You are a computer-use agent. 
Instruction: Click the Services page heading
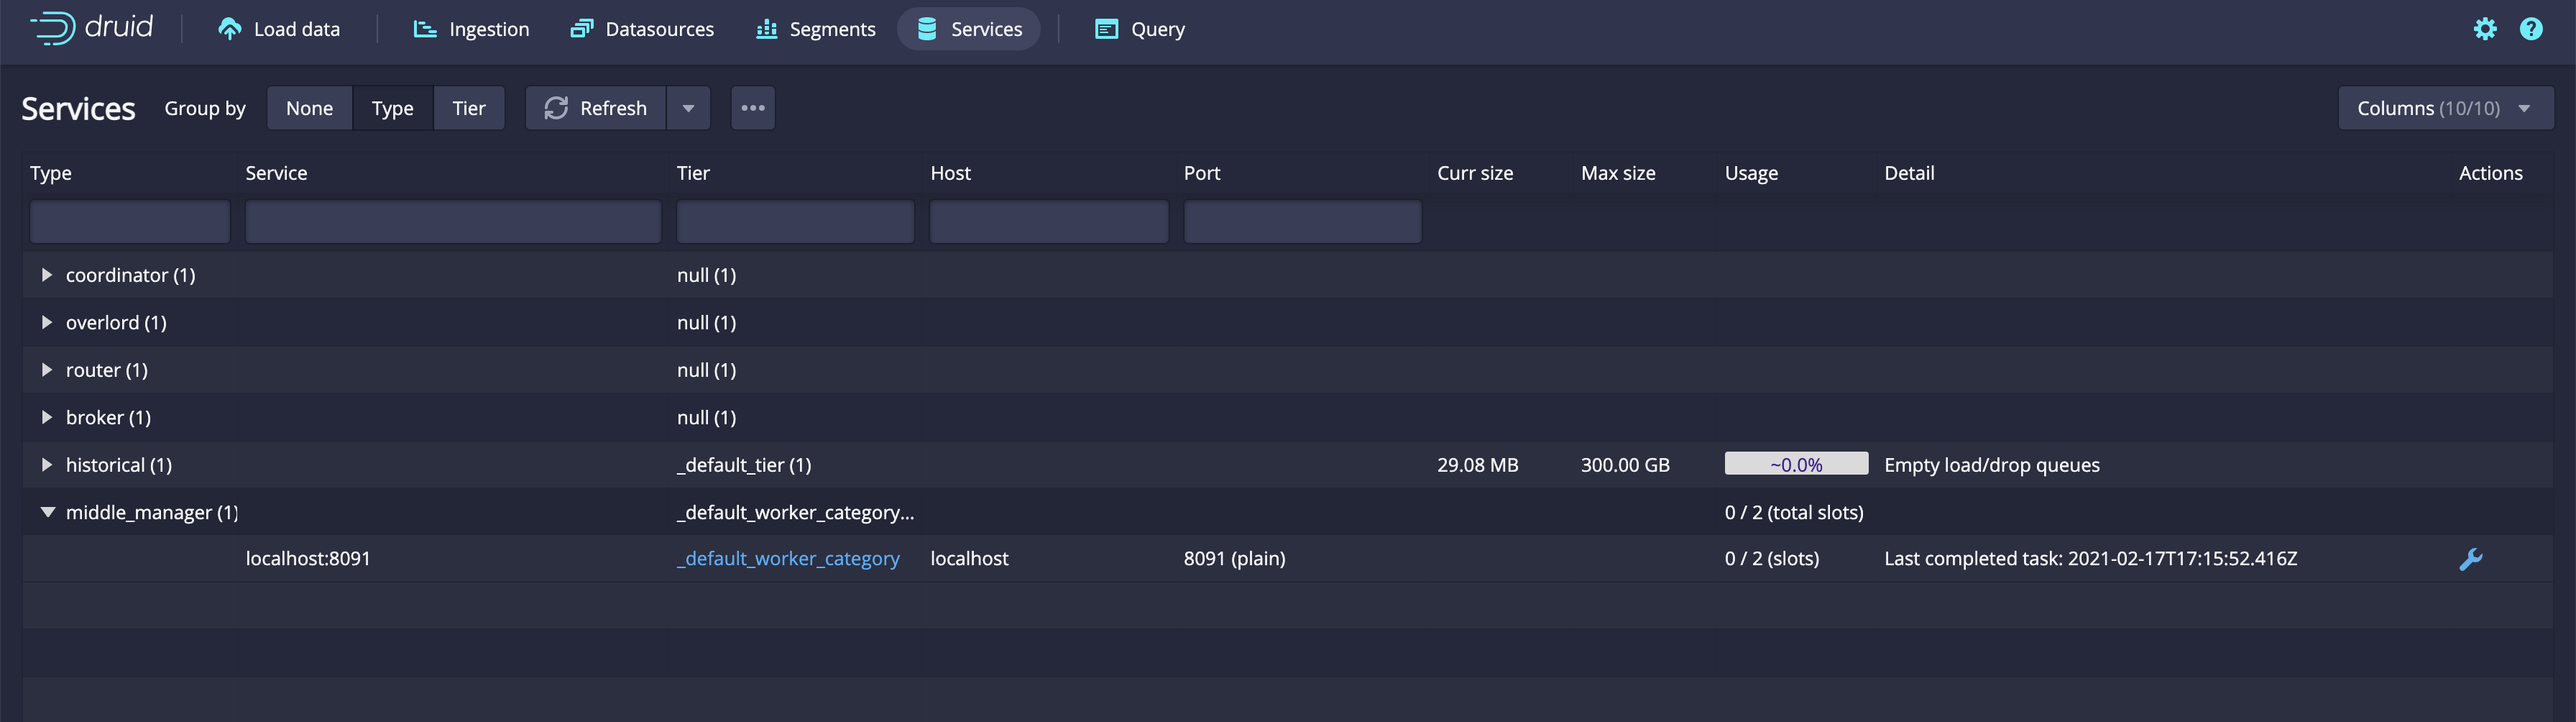pyautogui.click(x=78, y=108)
